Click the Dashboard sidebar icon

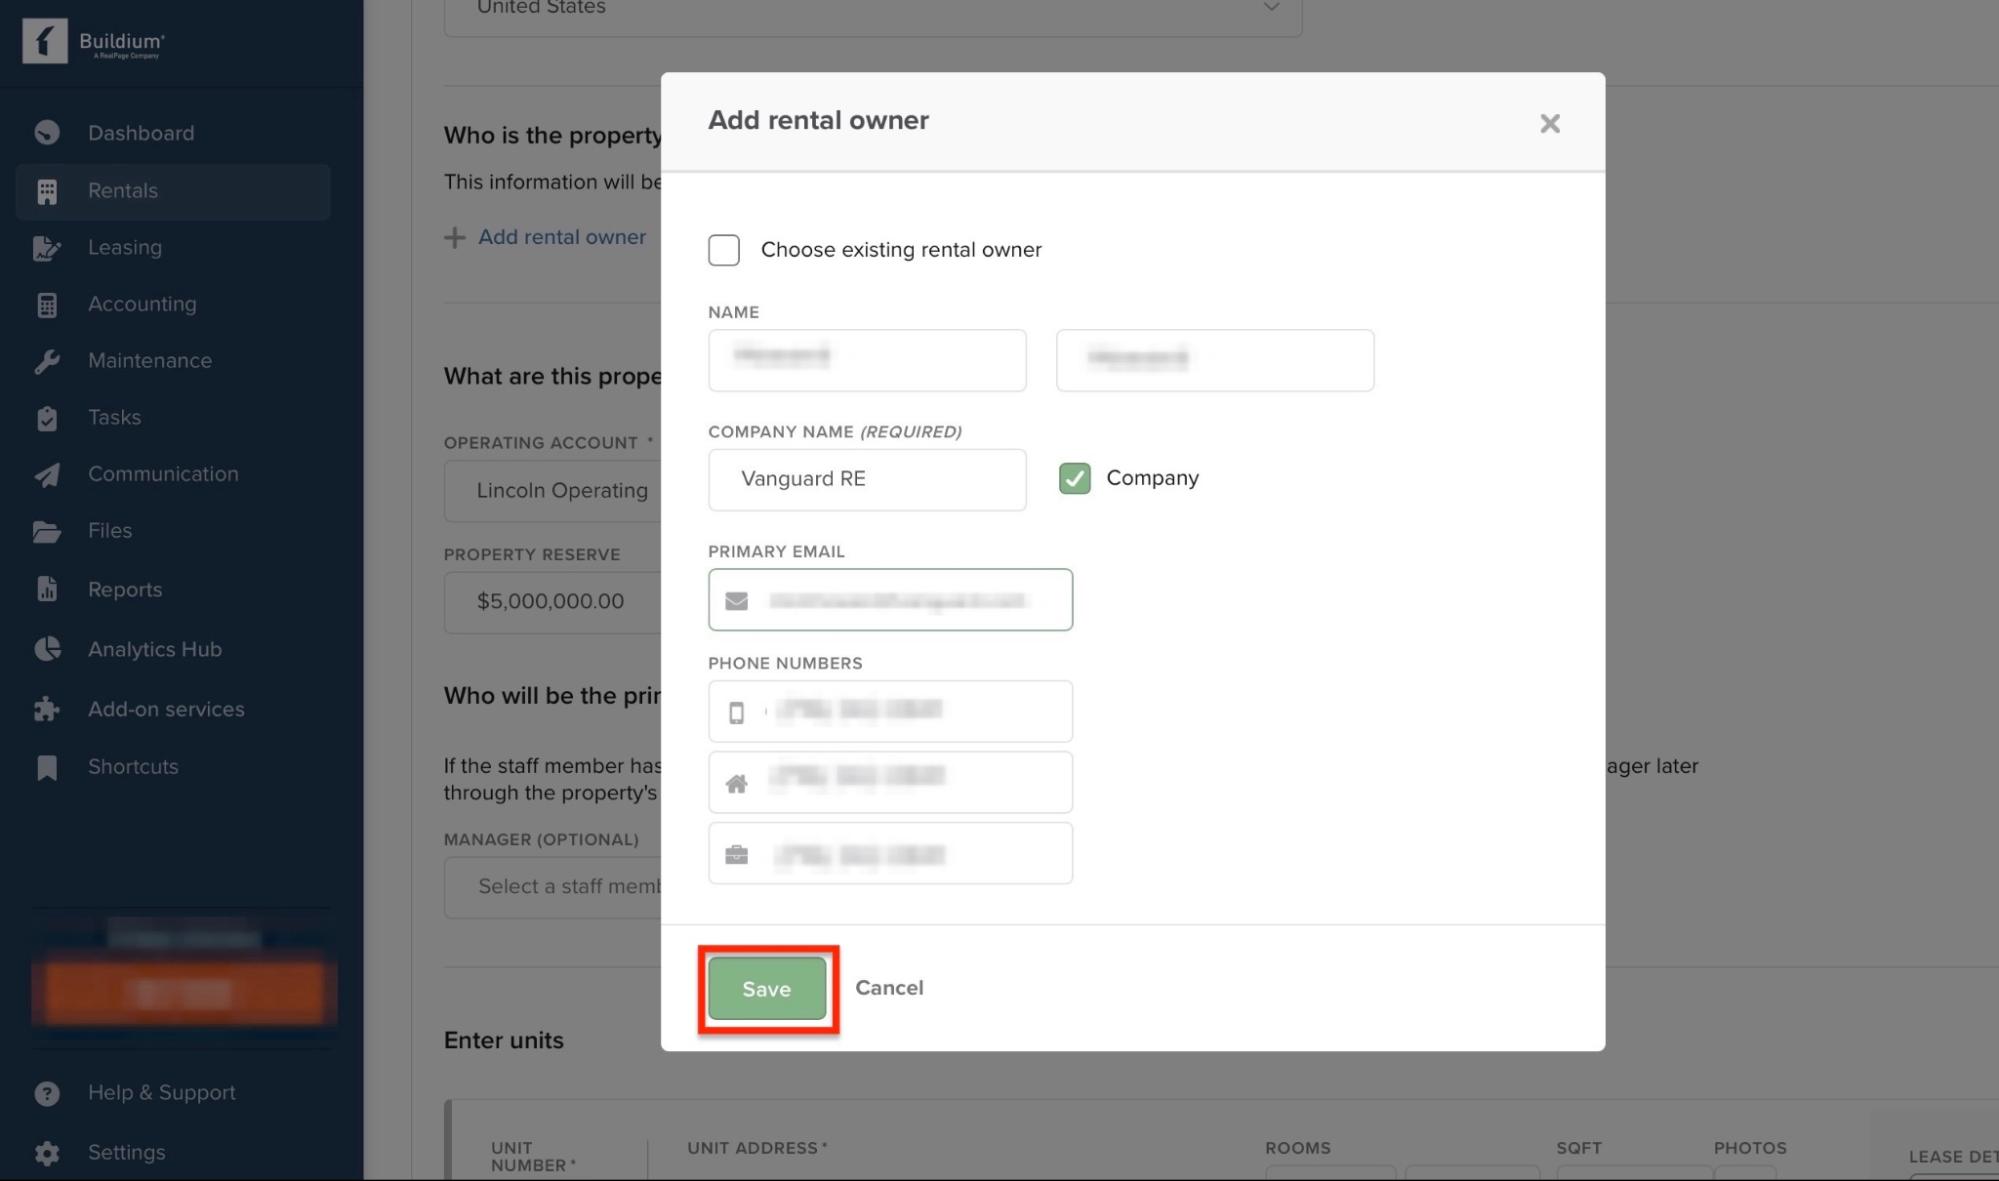(x=47, y=133)
